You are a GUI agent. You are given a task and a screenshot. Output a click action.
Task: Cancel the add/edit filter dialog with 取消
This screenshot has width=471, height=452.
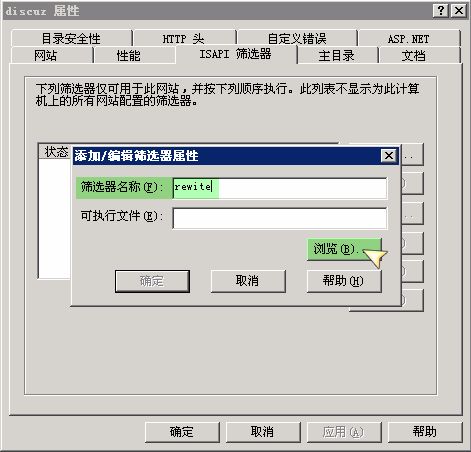coord(248,281)
